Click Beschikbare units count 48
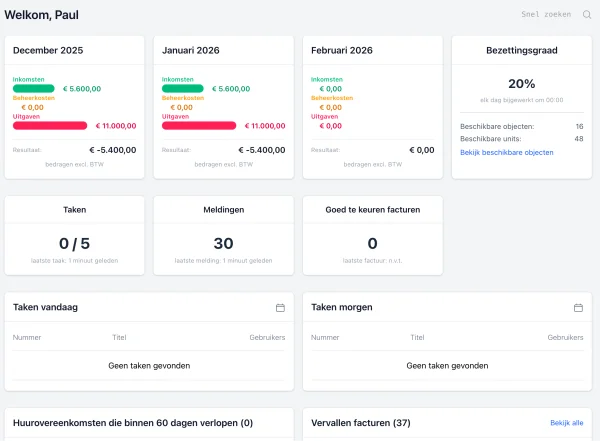 (579, 139)
